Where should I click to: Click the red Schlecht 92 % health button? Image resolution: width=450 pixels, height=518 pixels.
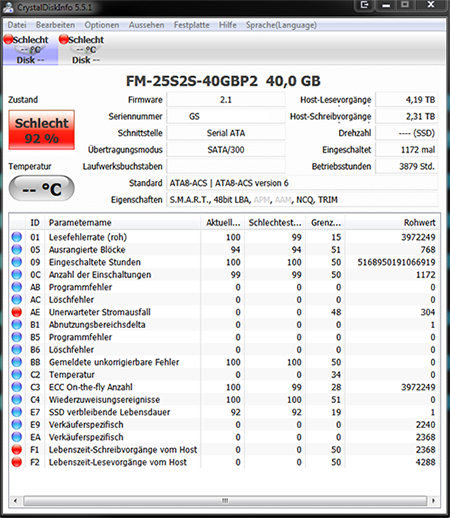[42, 130]
